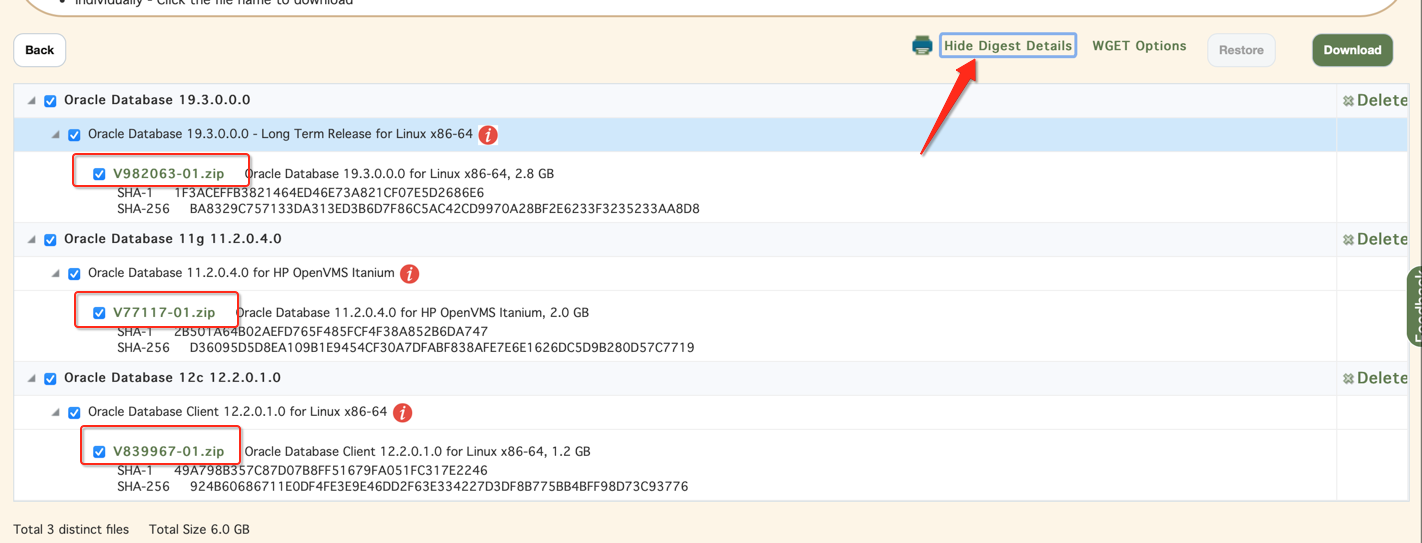Click 'Oracle Database 11.2.0.4.0 for HP OpenVMS Itanium, 2.0 GB'

[x=412, y=313]
